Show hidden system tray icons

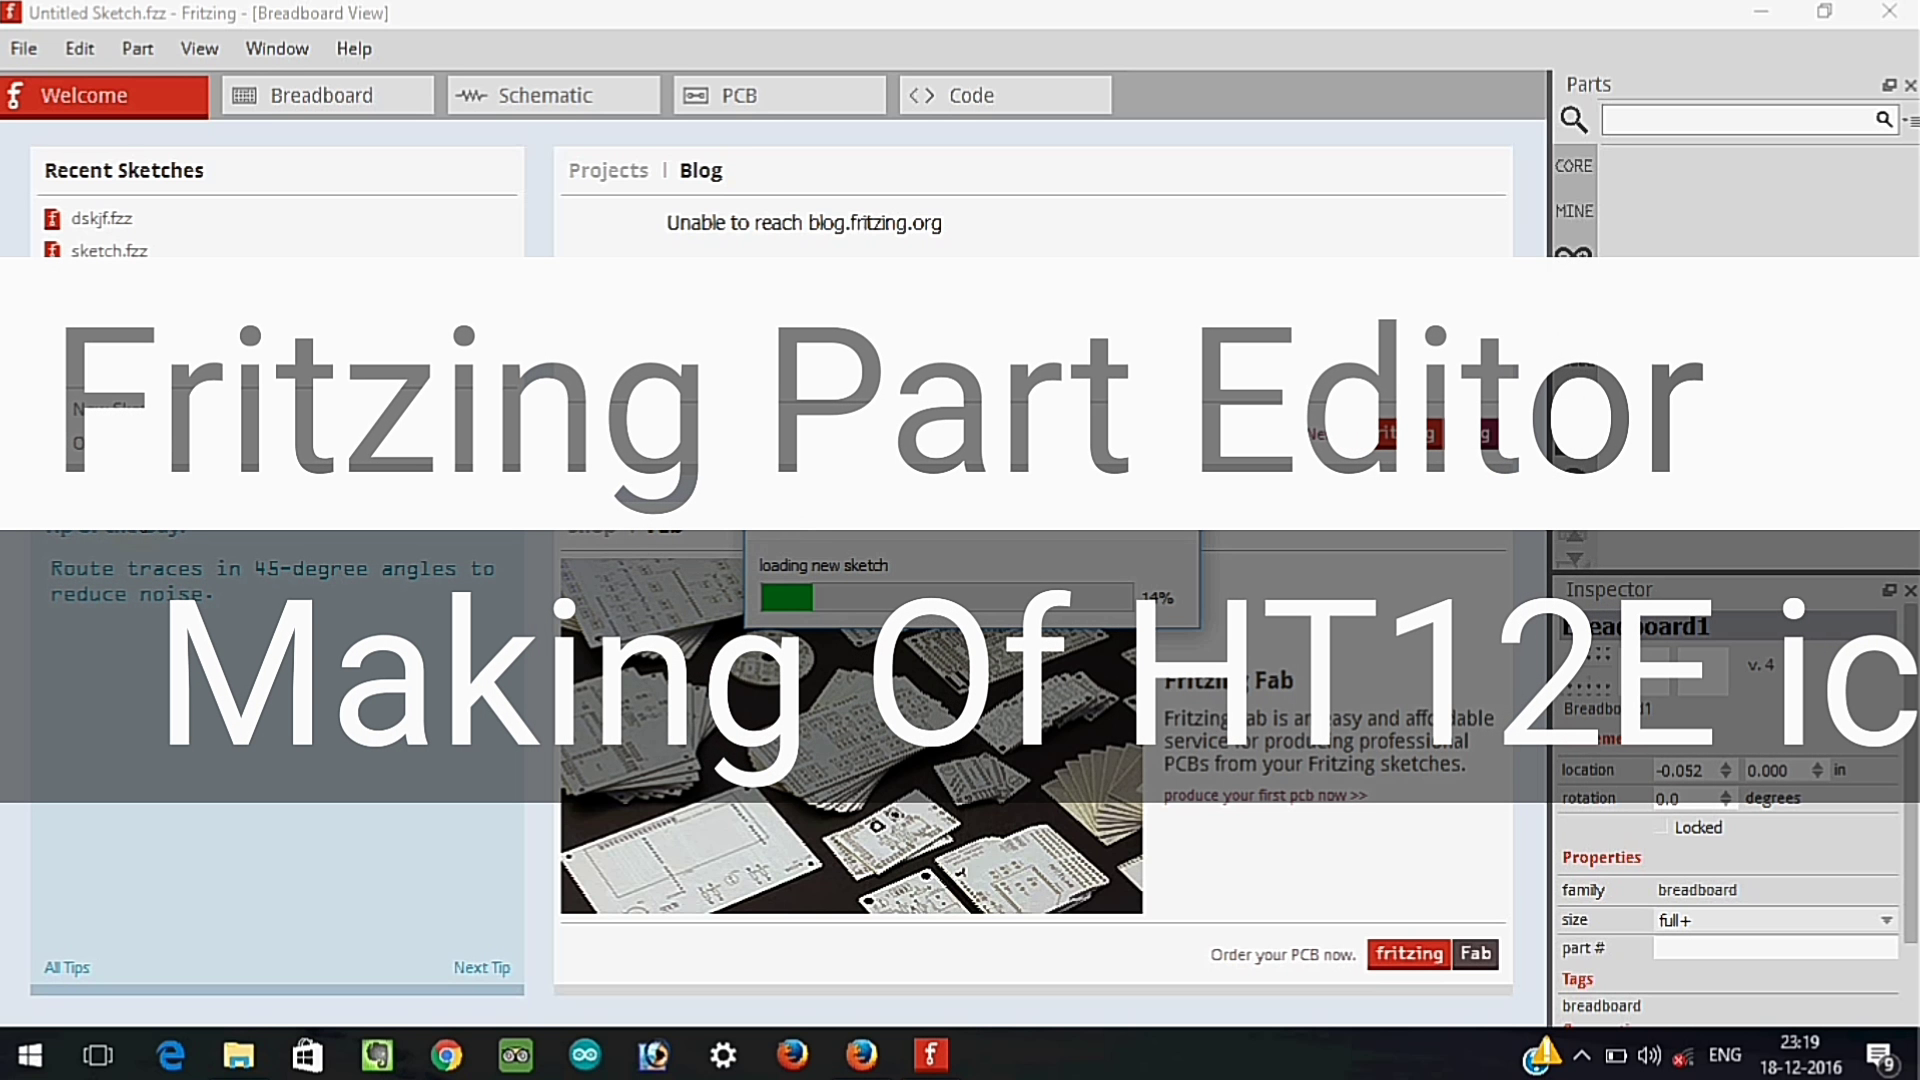(1582, 1056)
